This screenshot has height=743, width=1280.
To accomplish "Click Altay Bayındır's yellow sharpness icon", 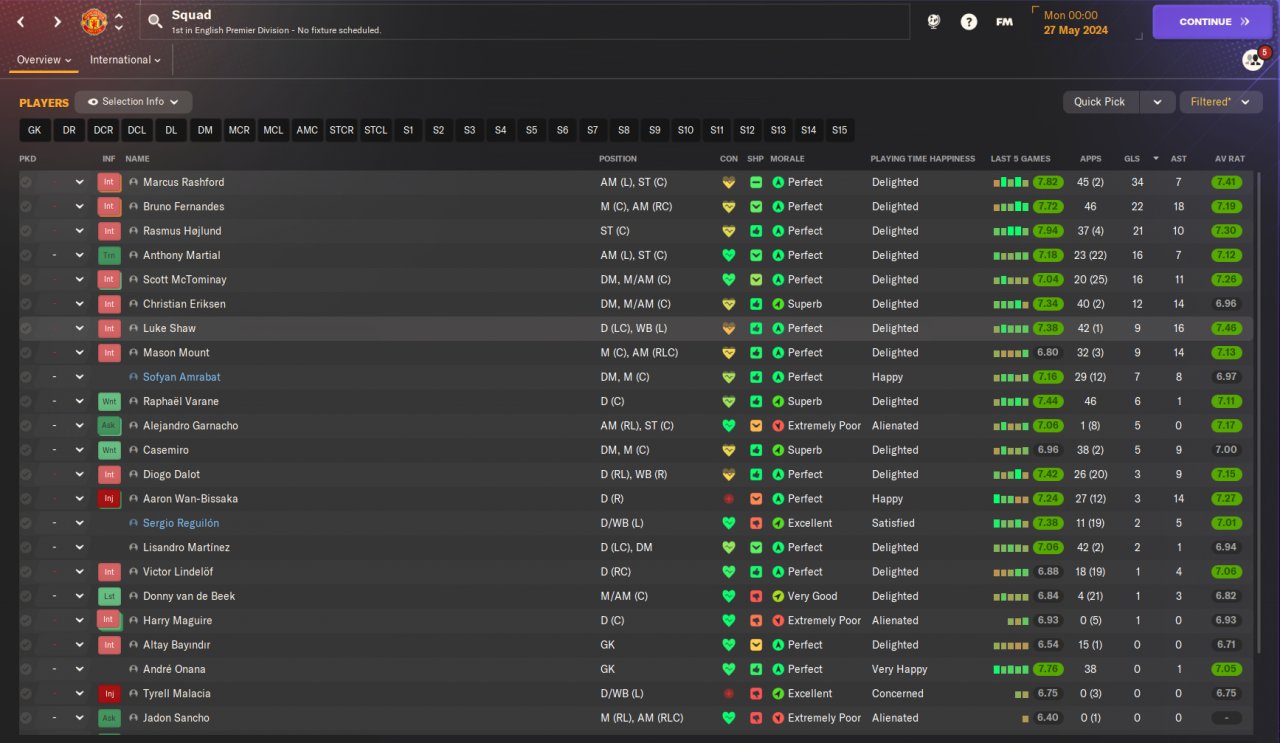I will point(756,645).
